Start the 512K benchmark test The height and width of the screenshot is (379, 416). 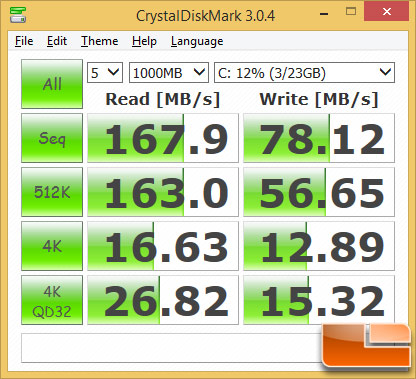point(52,192)
